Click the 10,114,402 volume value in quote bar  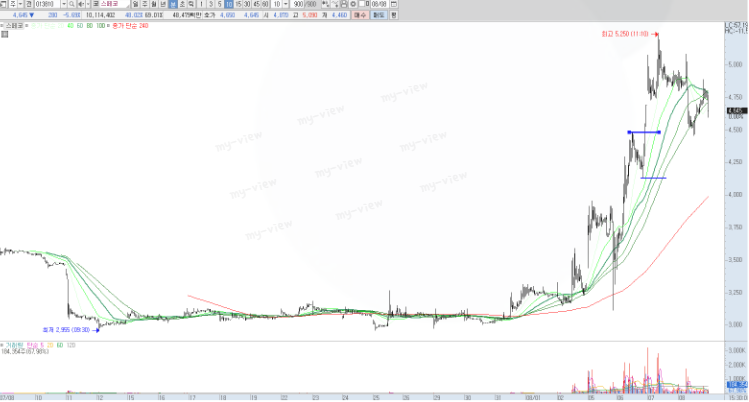(100, 15)
